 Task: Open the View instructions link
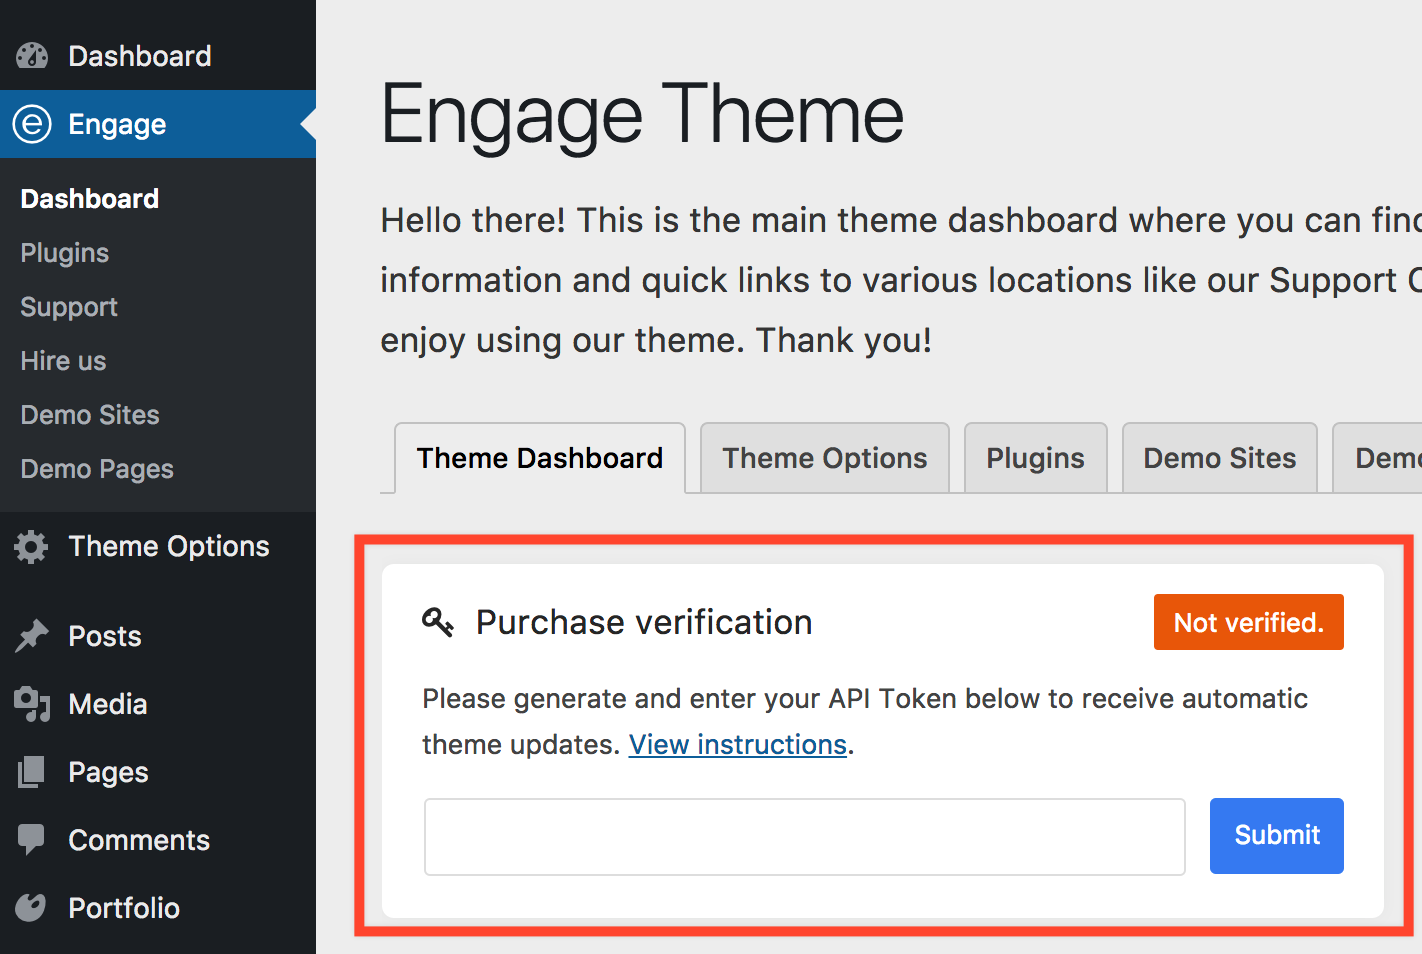click(738, 745)
